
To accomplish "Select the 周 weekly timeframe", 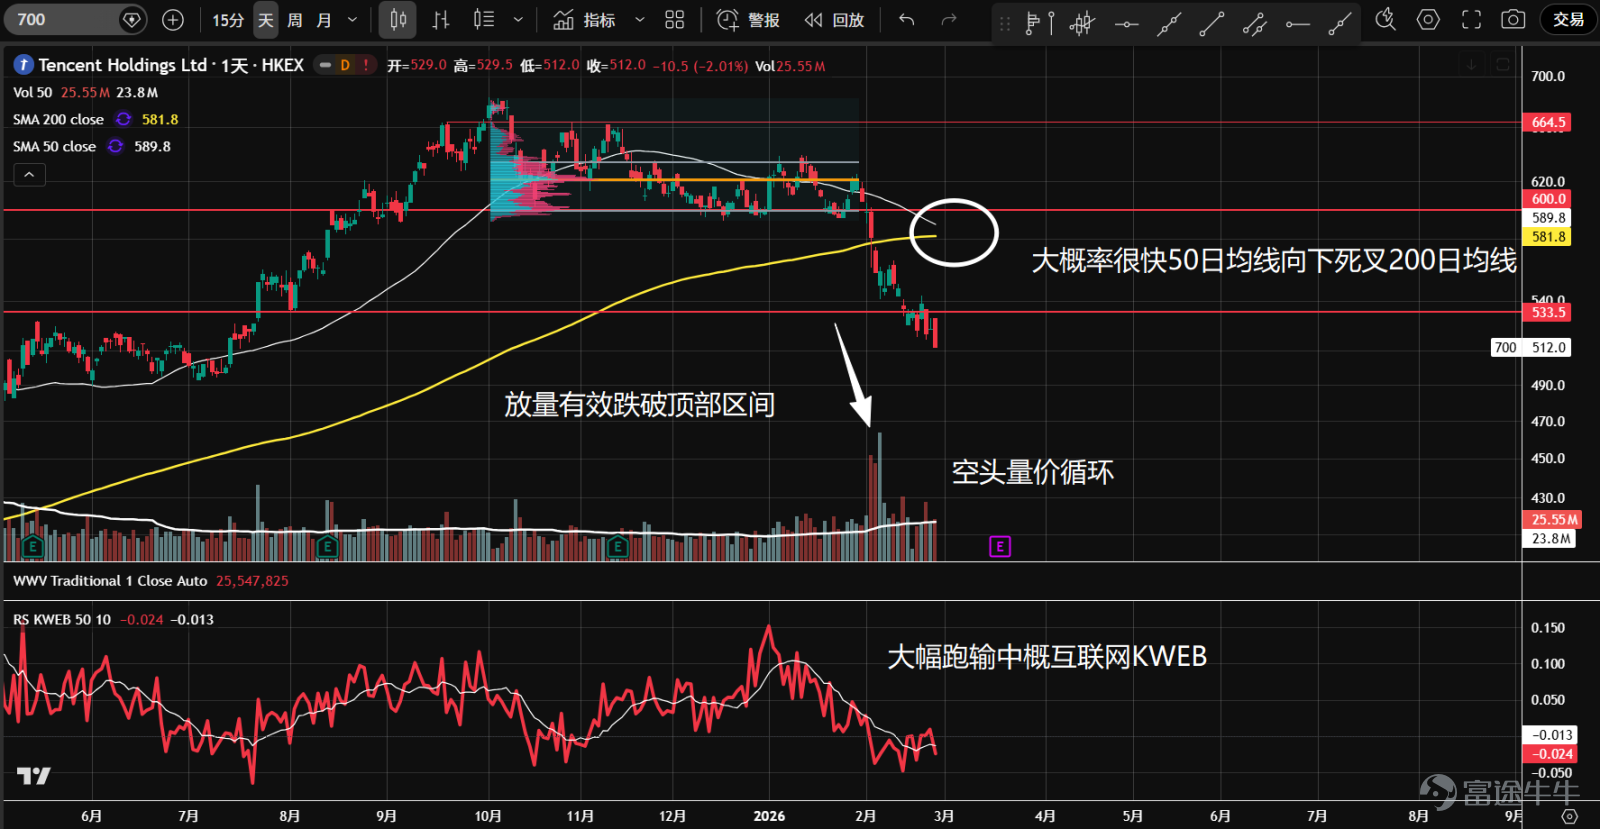I will point(295,19).
